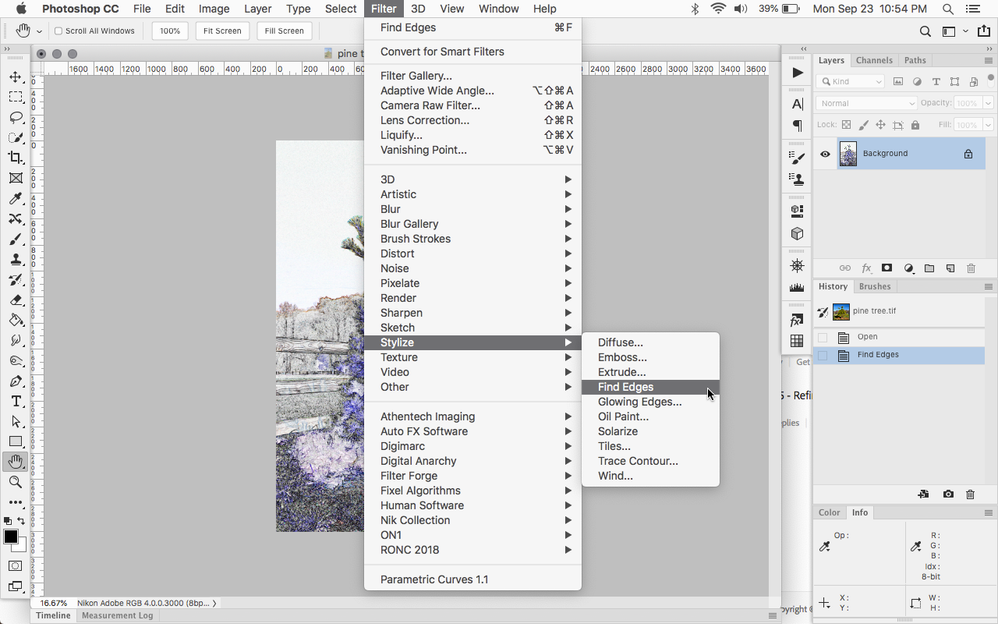998x624 pixels.
Task: Open the Fill dropdown arrow
Action: [988, 125]
